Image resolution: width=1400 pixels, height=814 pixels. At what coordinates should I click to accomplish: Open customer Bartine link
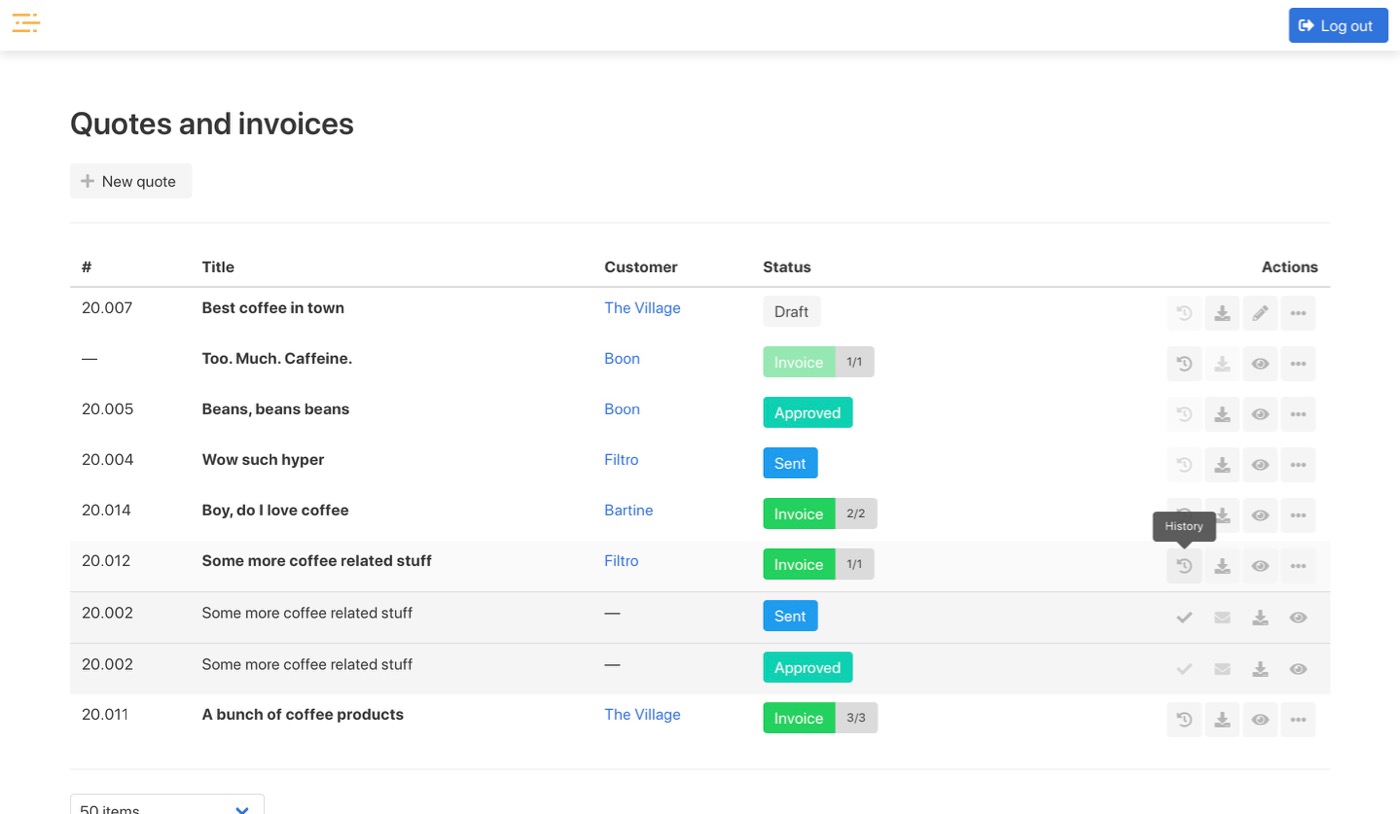point(628,510)
